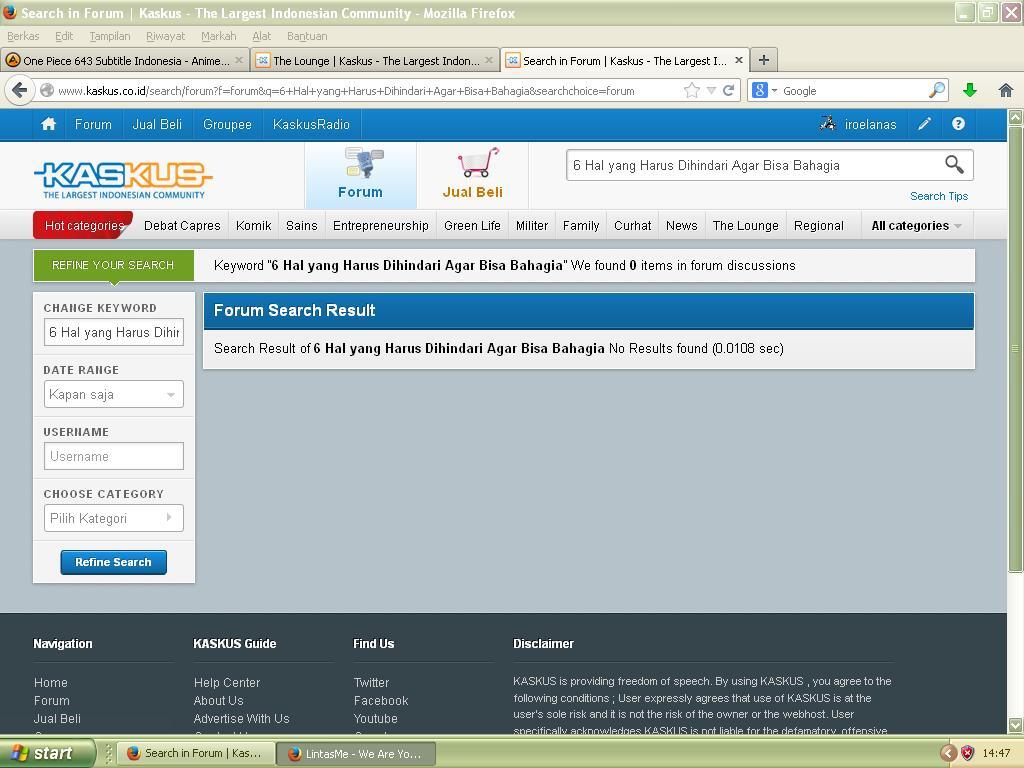Viewport: 1024px width, 768px height.
Task: Close the Search in Forum tab
Action: (739, 60)
